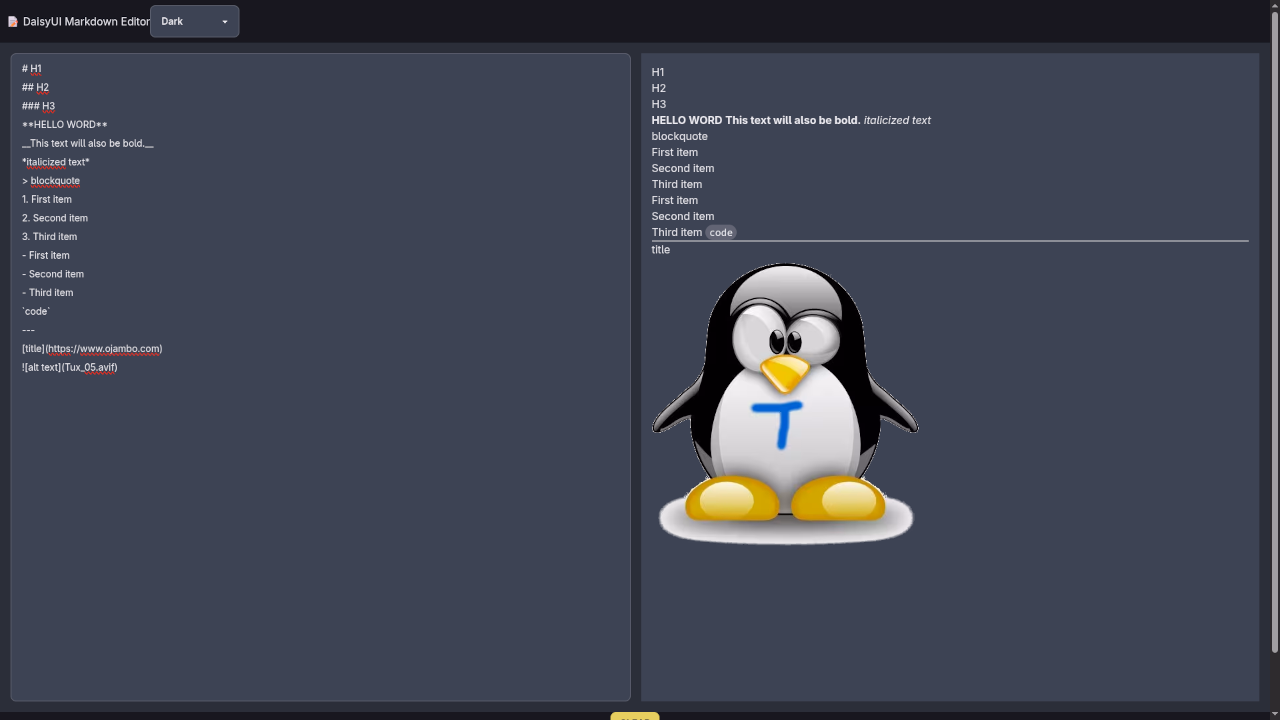The image size is (1280, 720).
Task: Place cursor on the '# H1' editor line
Action: [32, 69]
